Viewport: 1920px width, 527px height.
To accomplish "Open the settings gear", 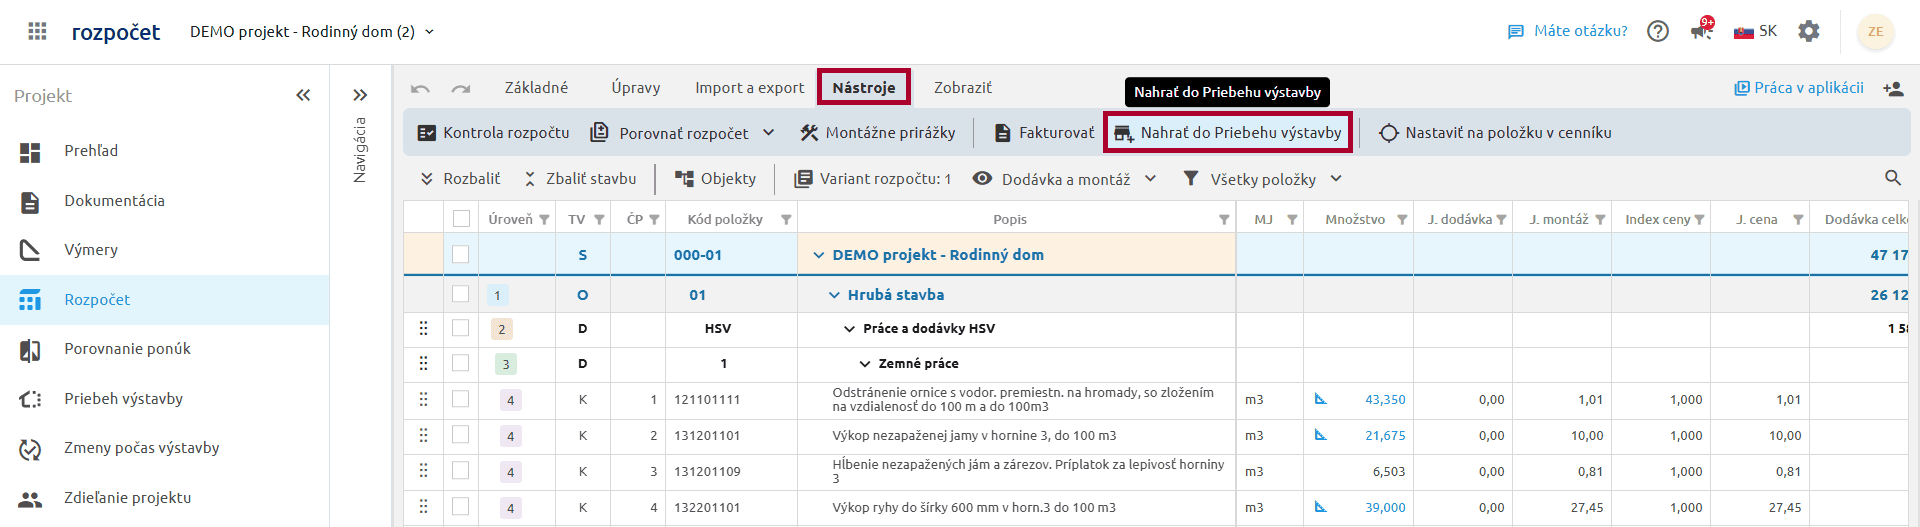I will click(1809, 31).
